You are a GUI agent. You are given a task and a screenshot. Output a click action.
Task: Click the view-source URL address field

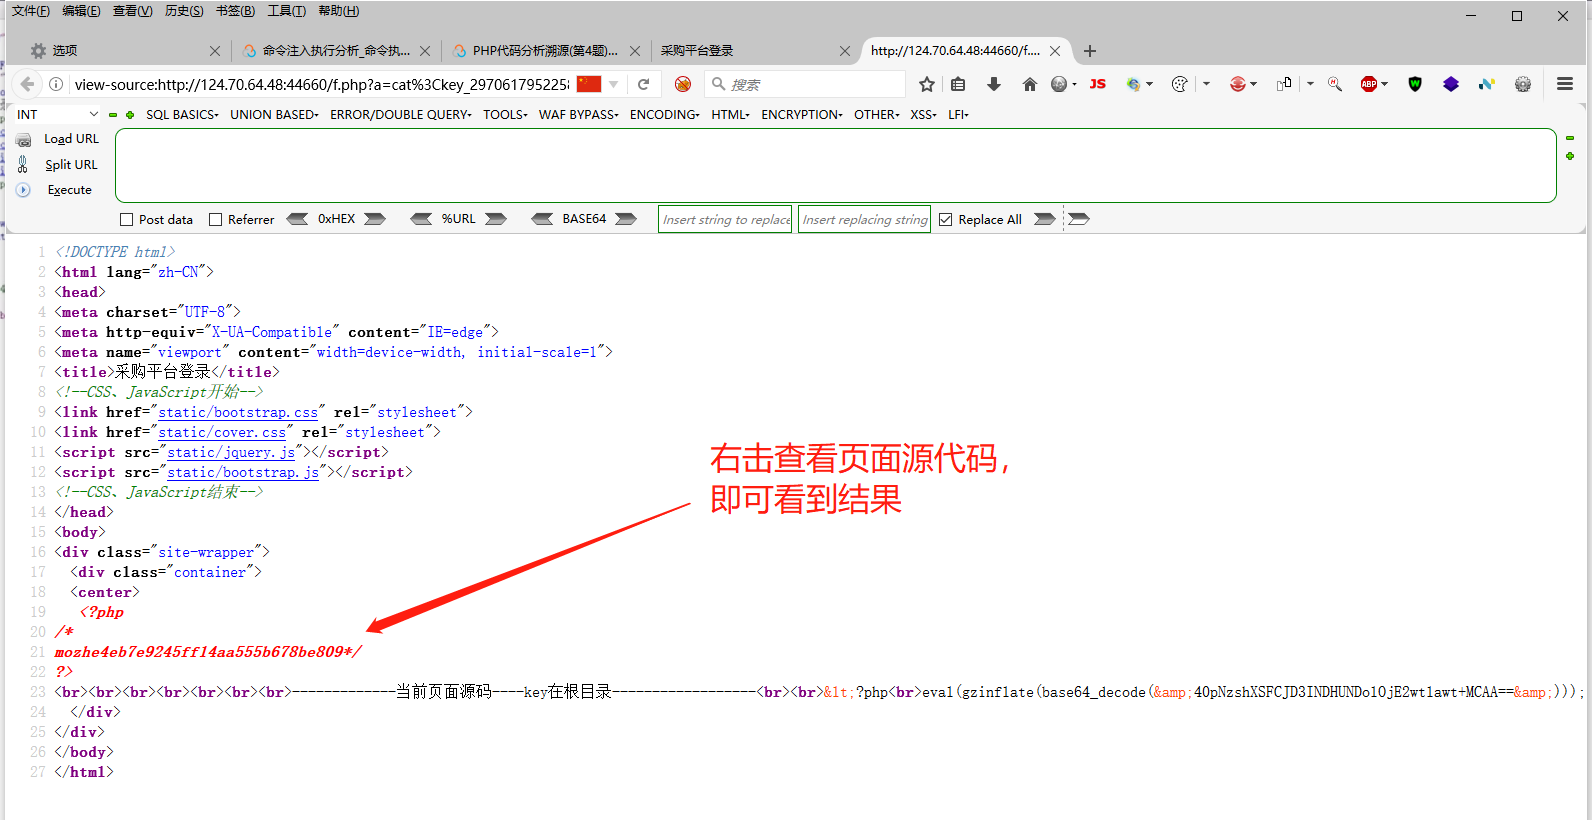click(322, 84)
